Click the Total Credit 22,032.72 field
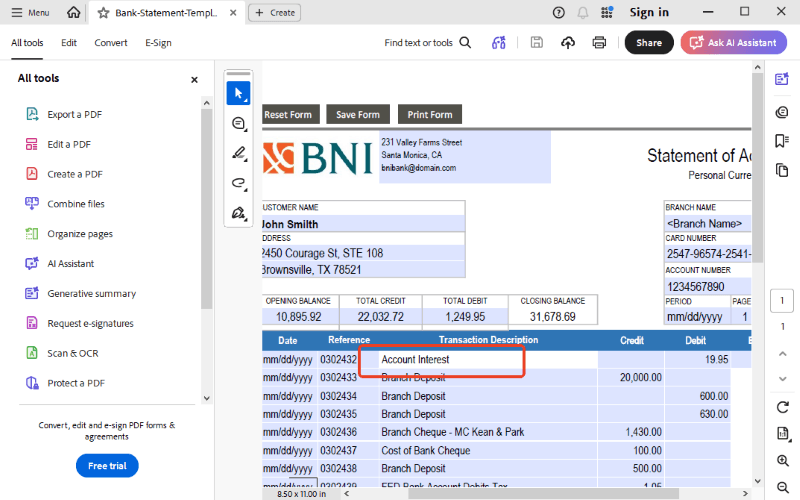Image resolution: width=800 pixels, height=500 pixels. coord(381,317)
